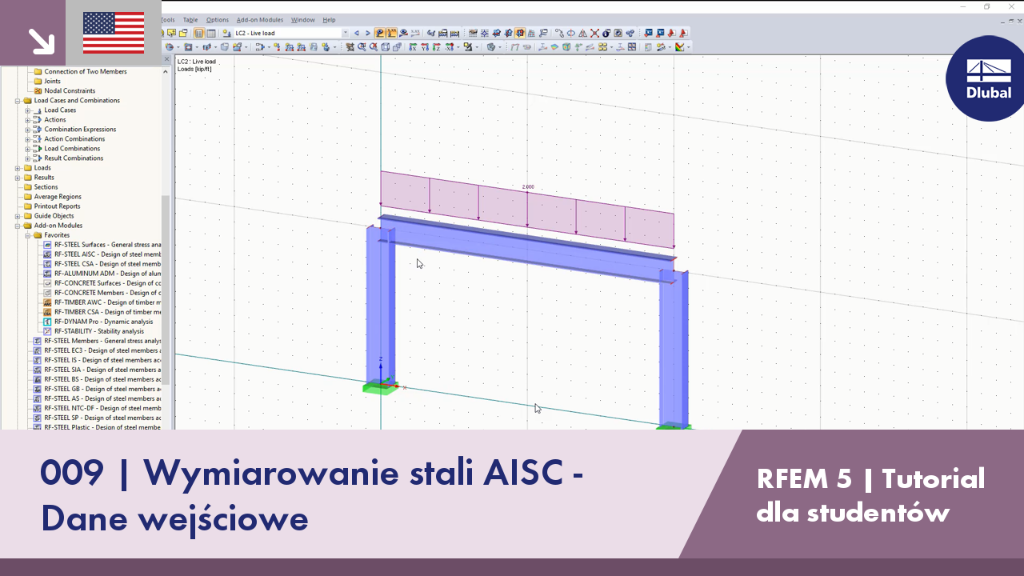This screenshot has height=576, width=1024.
Task: Open RF-STABILITY - Stability analysis module
Action: (99, 331)
